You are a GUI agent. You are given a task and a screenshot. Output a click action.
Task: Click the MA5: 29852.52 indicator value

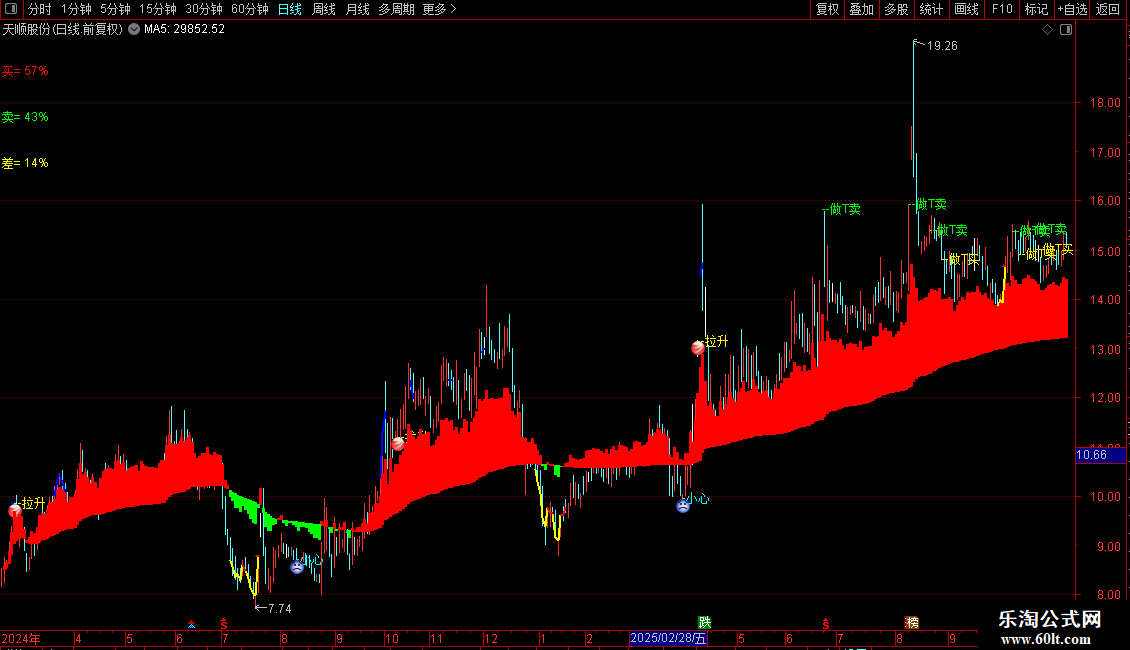(184, 30)
